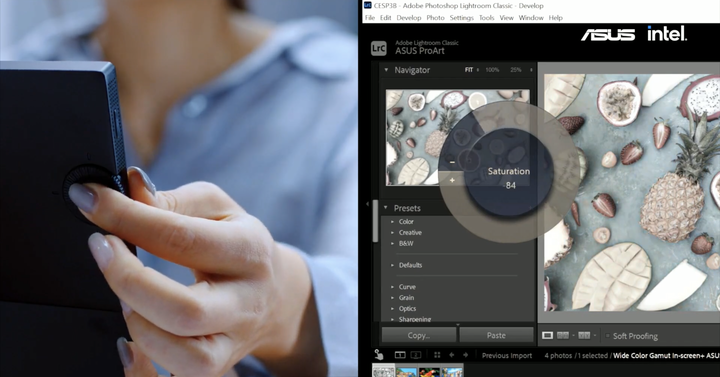
Task: Open the FIT options arrow in Navigator
Action: (x=478, y=70)
